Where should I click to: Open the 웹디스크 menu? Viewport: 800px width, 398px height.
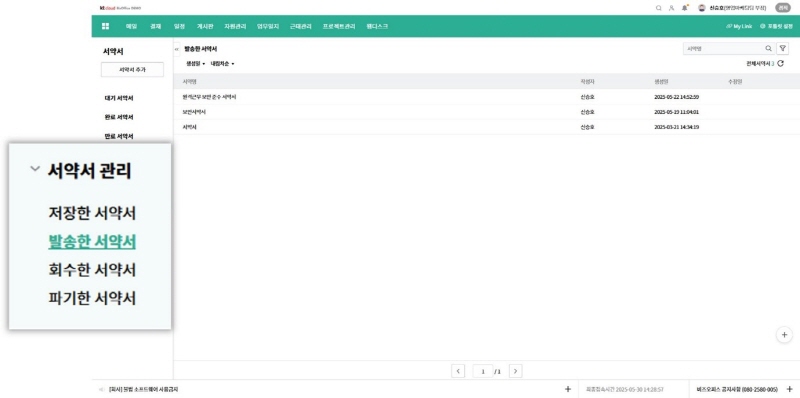click(377, 26)
